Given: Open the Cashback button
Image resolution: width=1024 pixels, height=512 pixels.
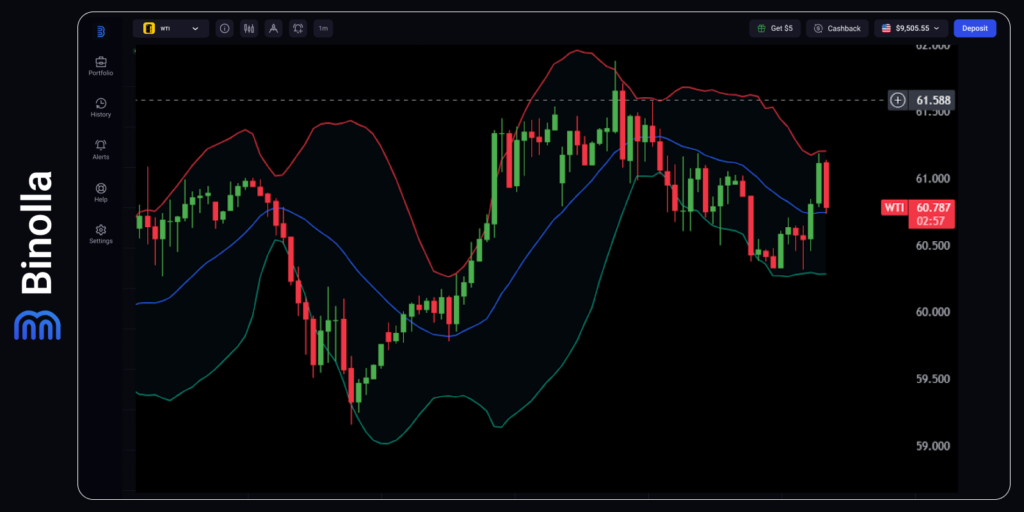Looking at the screenshot, I should click(x=837, y=29).
